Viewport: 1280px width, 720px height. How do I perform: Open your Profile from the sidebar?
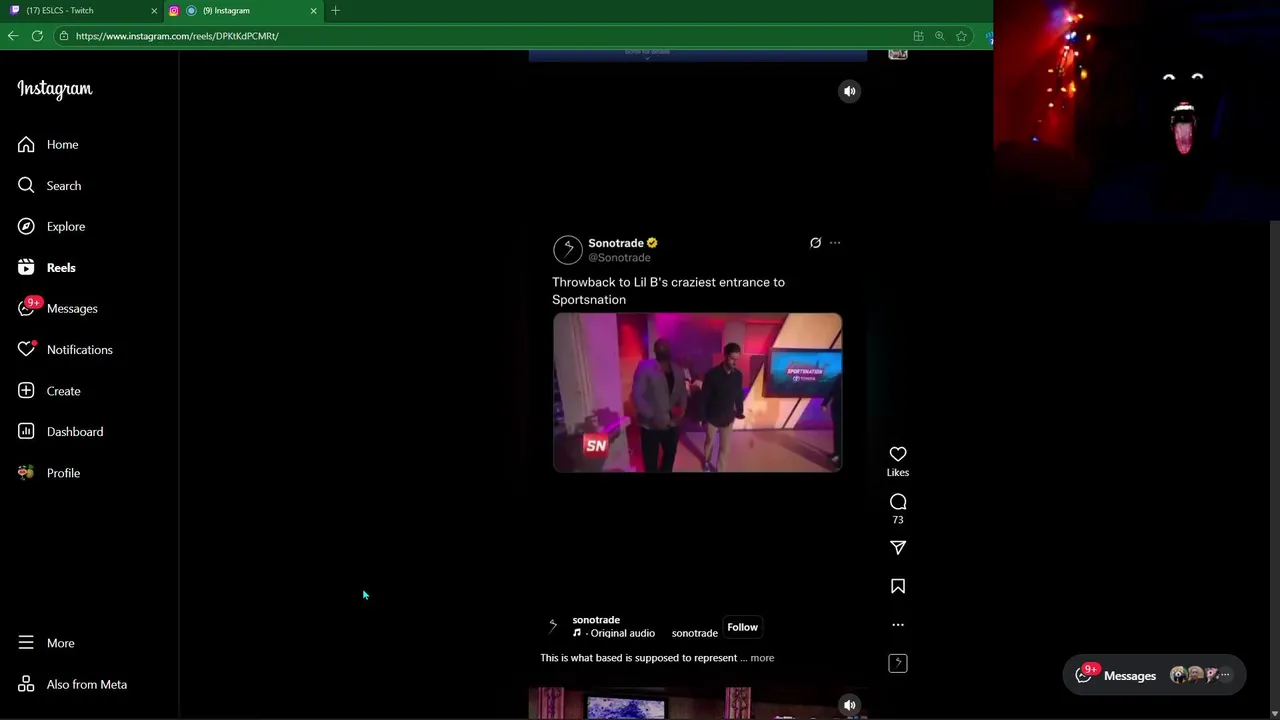tap(63, 473)
